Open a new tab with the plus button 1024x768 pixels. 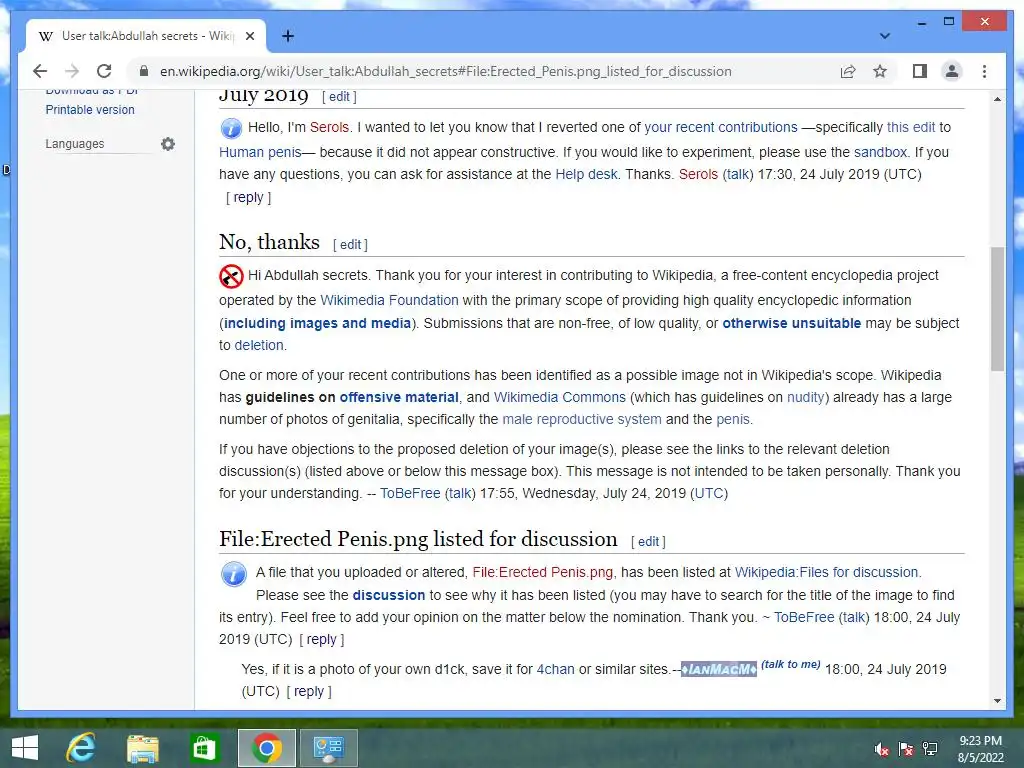click(x=287, y=36)
